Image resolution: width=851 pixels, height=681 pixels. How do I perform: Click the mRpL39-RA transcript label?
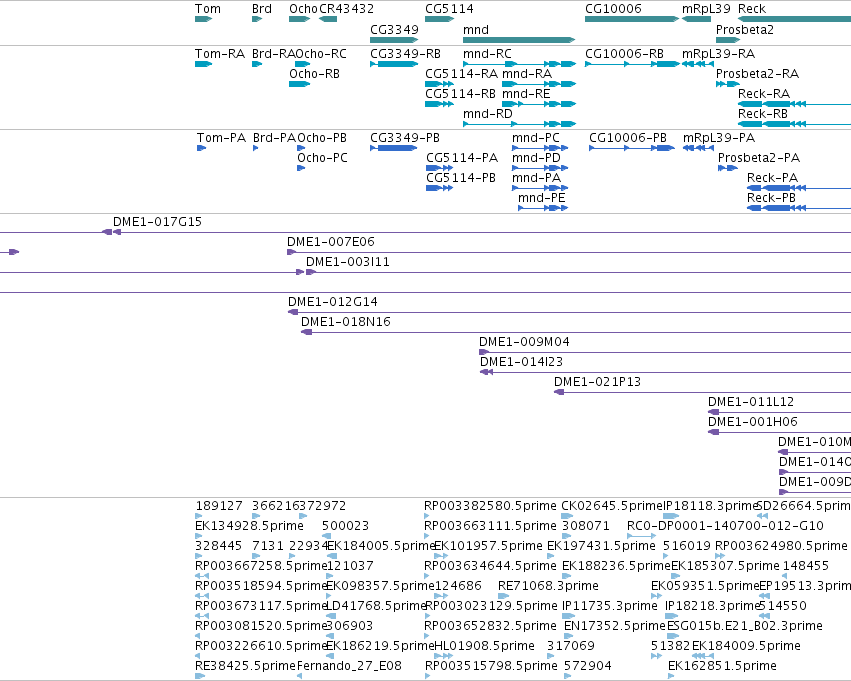point(718,54)
